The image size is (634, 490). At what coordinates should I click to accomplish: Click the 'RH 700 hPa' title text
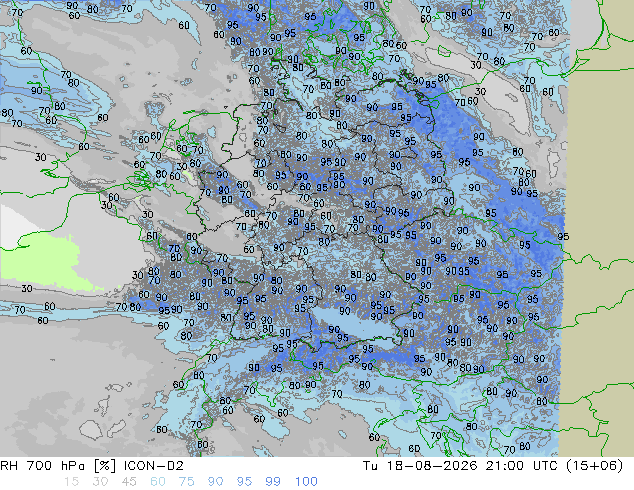click(43, 466)
